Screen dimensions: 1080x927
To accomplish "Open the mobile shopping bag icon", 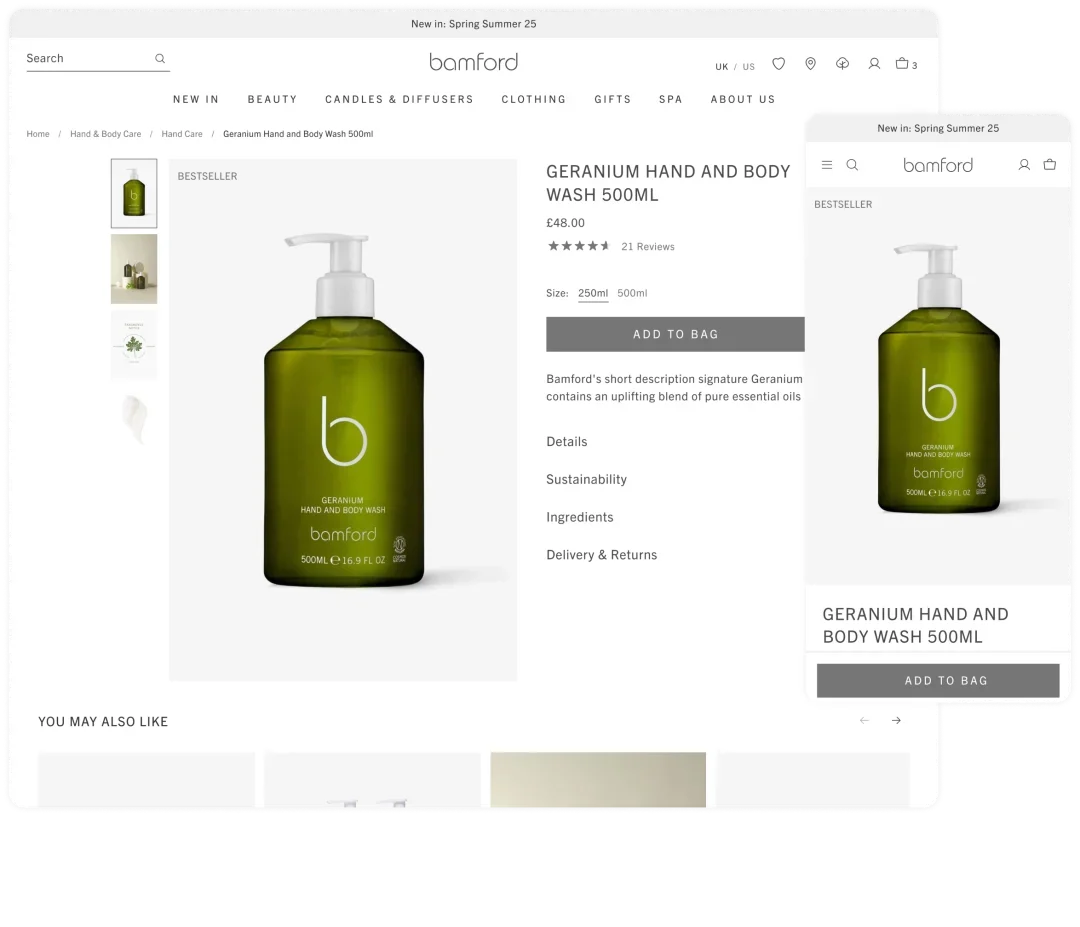I will (1050, 165).
